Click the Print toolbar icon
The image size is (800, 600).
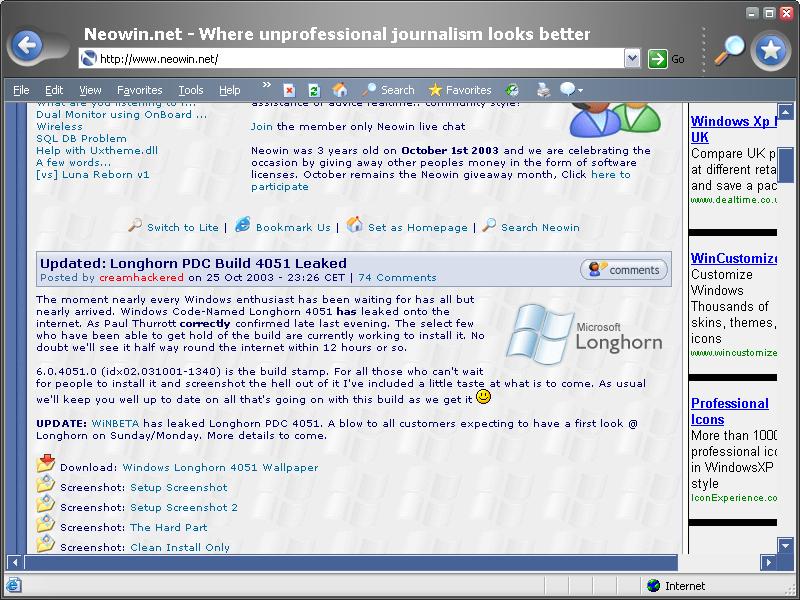[543, 90]
